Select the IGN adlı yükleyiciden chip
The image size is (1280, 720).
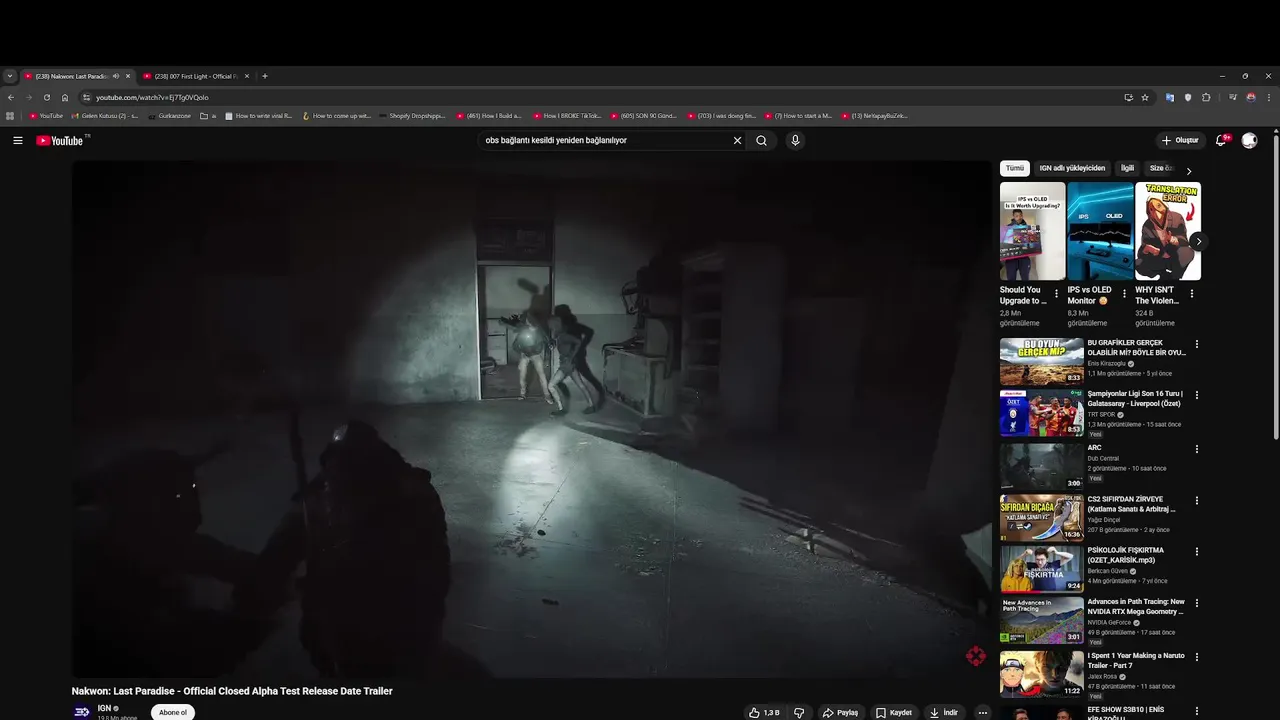tap(1072, 168)
